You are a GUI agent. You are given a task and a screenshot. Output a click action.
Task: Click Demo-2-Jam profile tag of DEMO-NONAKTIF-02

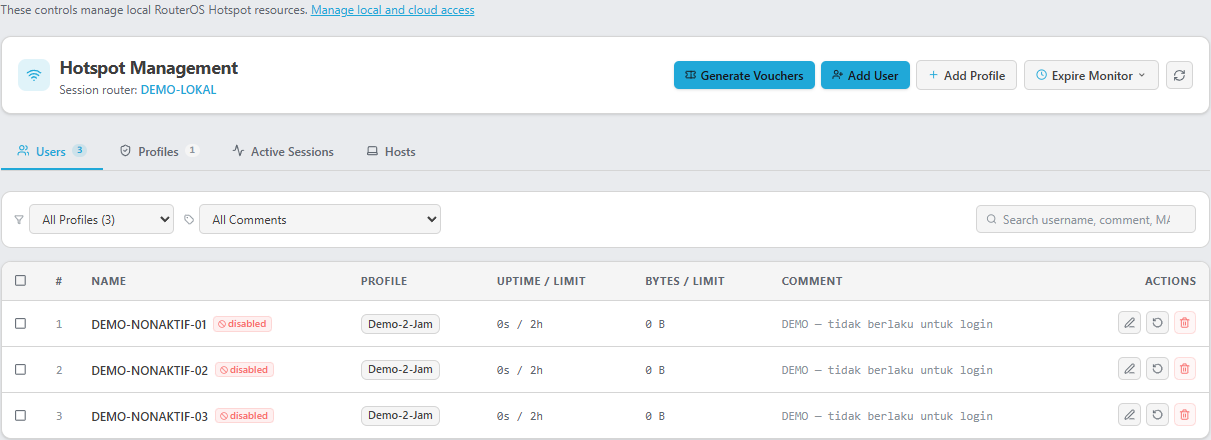tap(400, 370)
